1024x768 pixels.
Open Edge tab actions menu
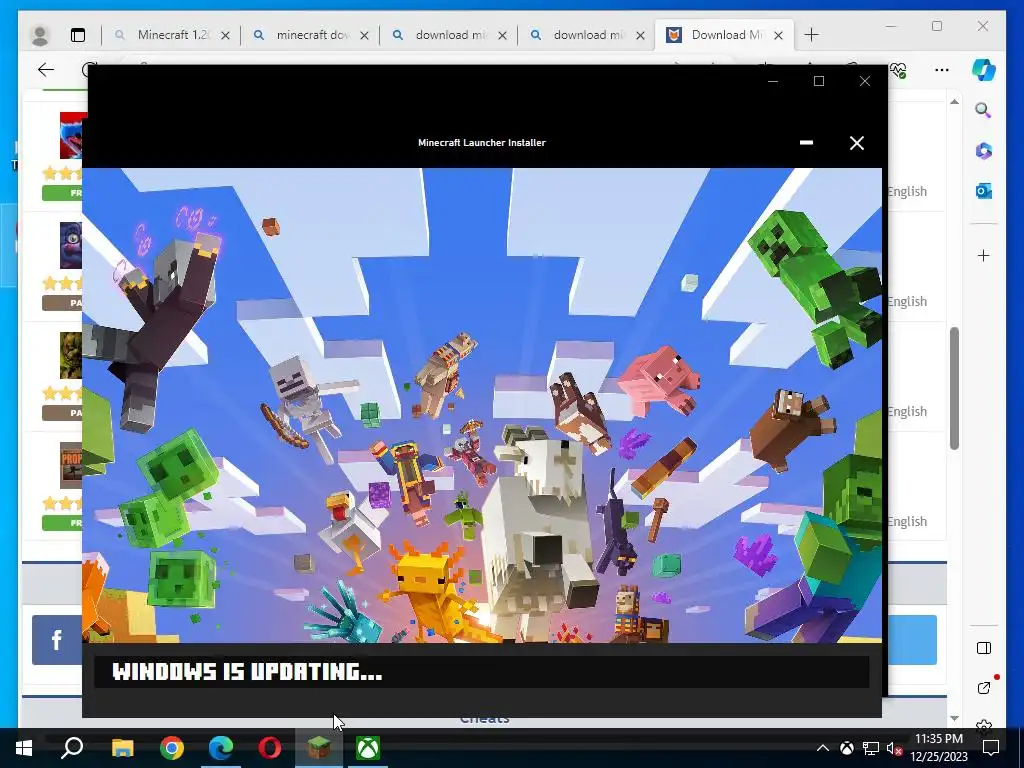coord(78,35)
